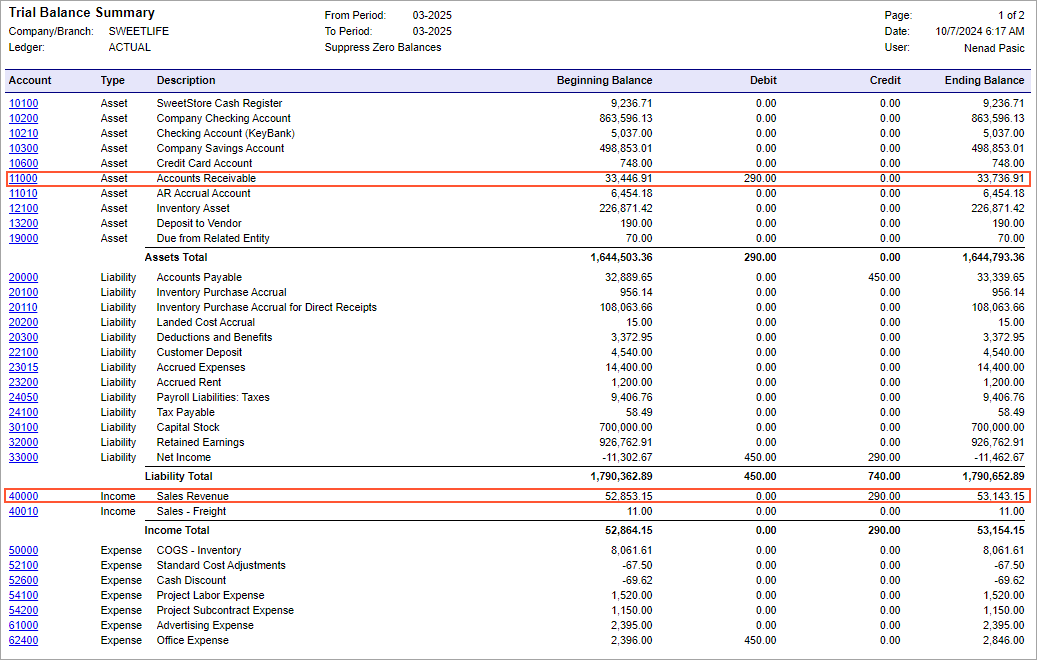This screenshot has width=1037, height=660.
Task: Click account 19000 link
Action: (23, 238)
